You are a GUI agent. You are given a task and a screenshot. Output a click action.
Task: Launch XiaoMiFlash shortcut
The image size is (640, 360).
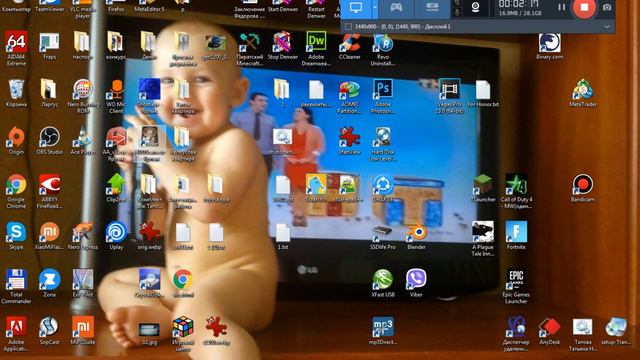click(x=49, y=236)
